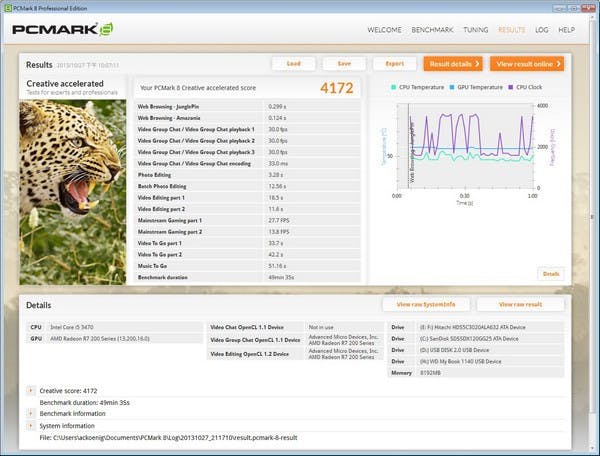The width and height of the screenshot is (600, 456).
Task: Open chart Details button
Action: [x=551, y=273]
